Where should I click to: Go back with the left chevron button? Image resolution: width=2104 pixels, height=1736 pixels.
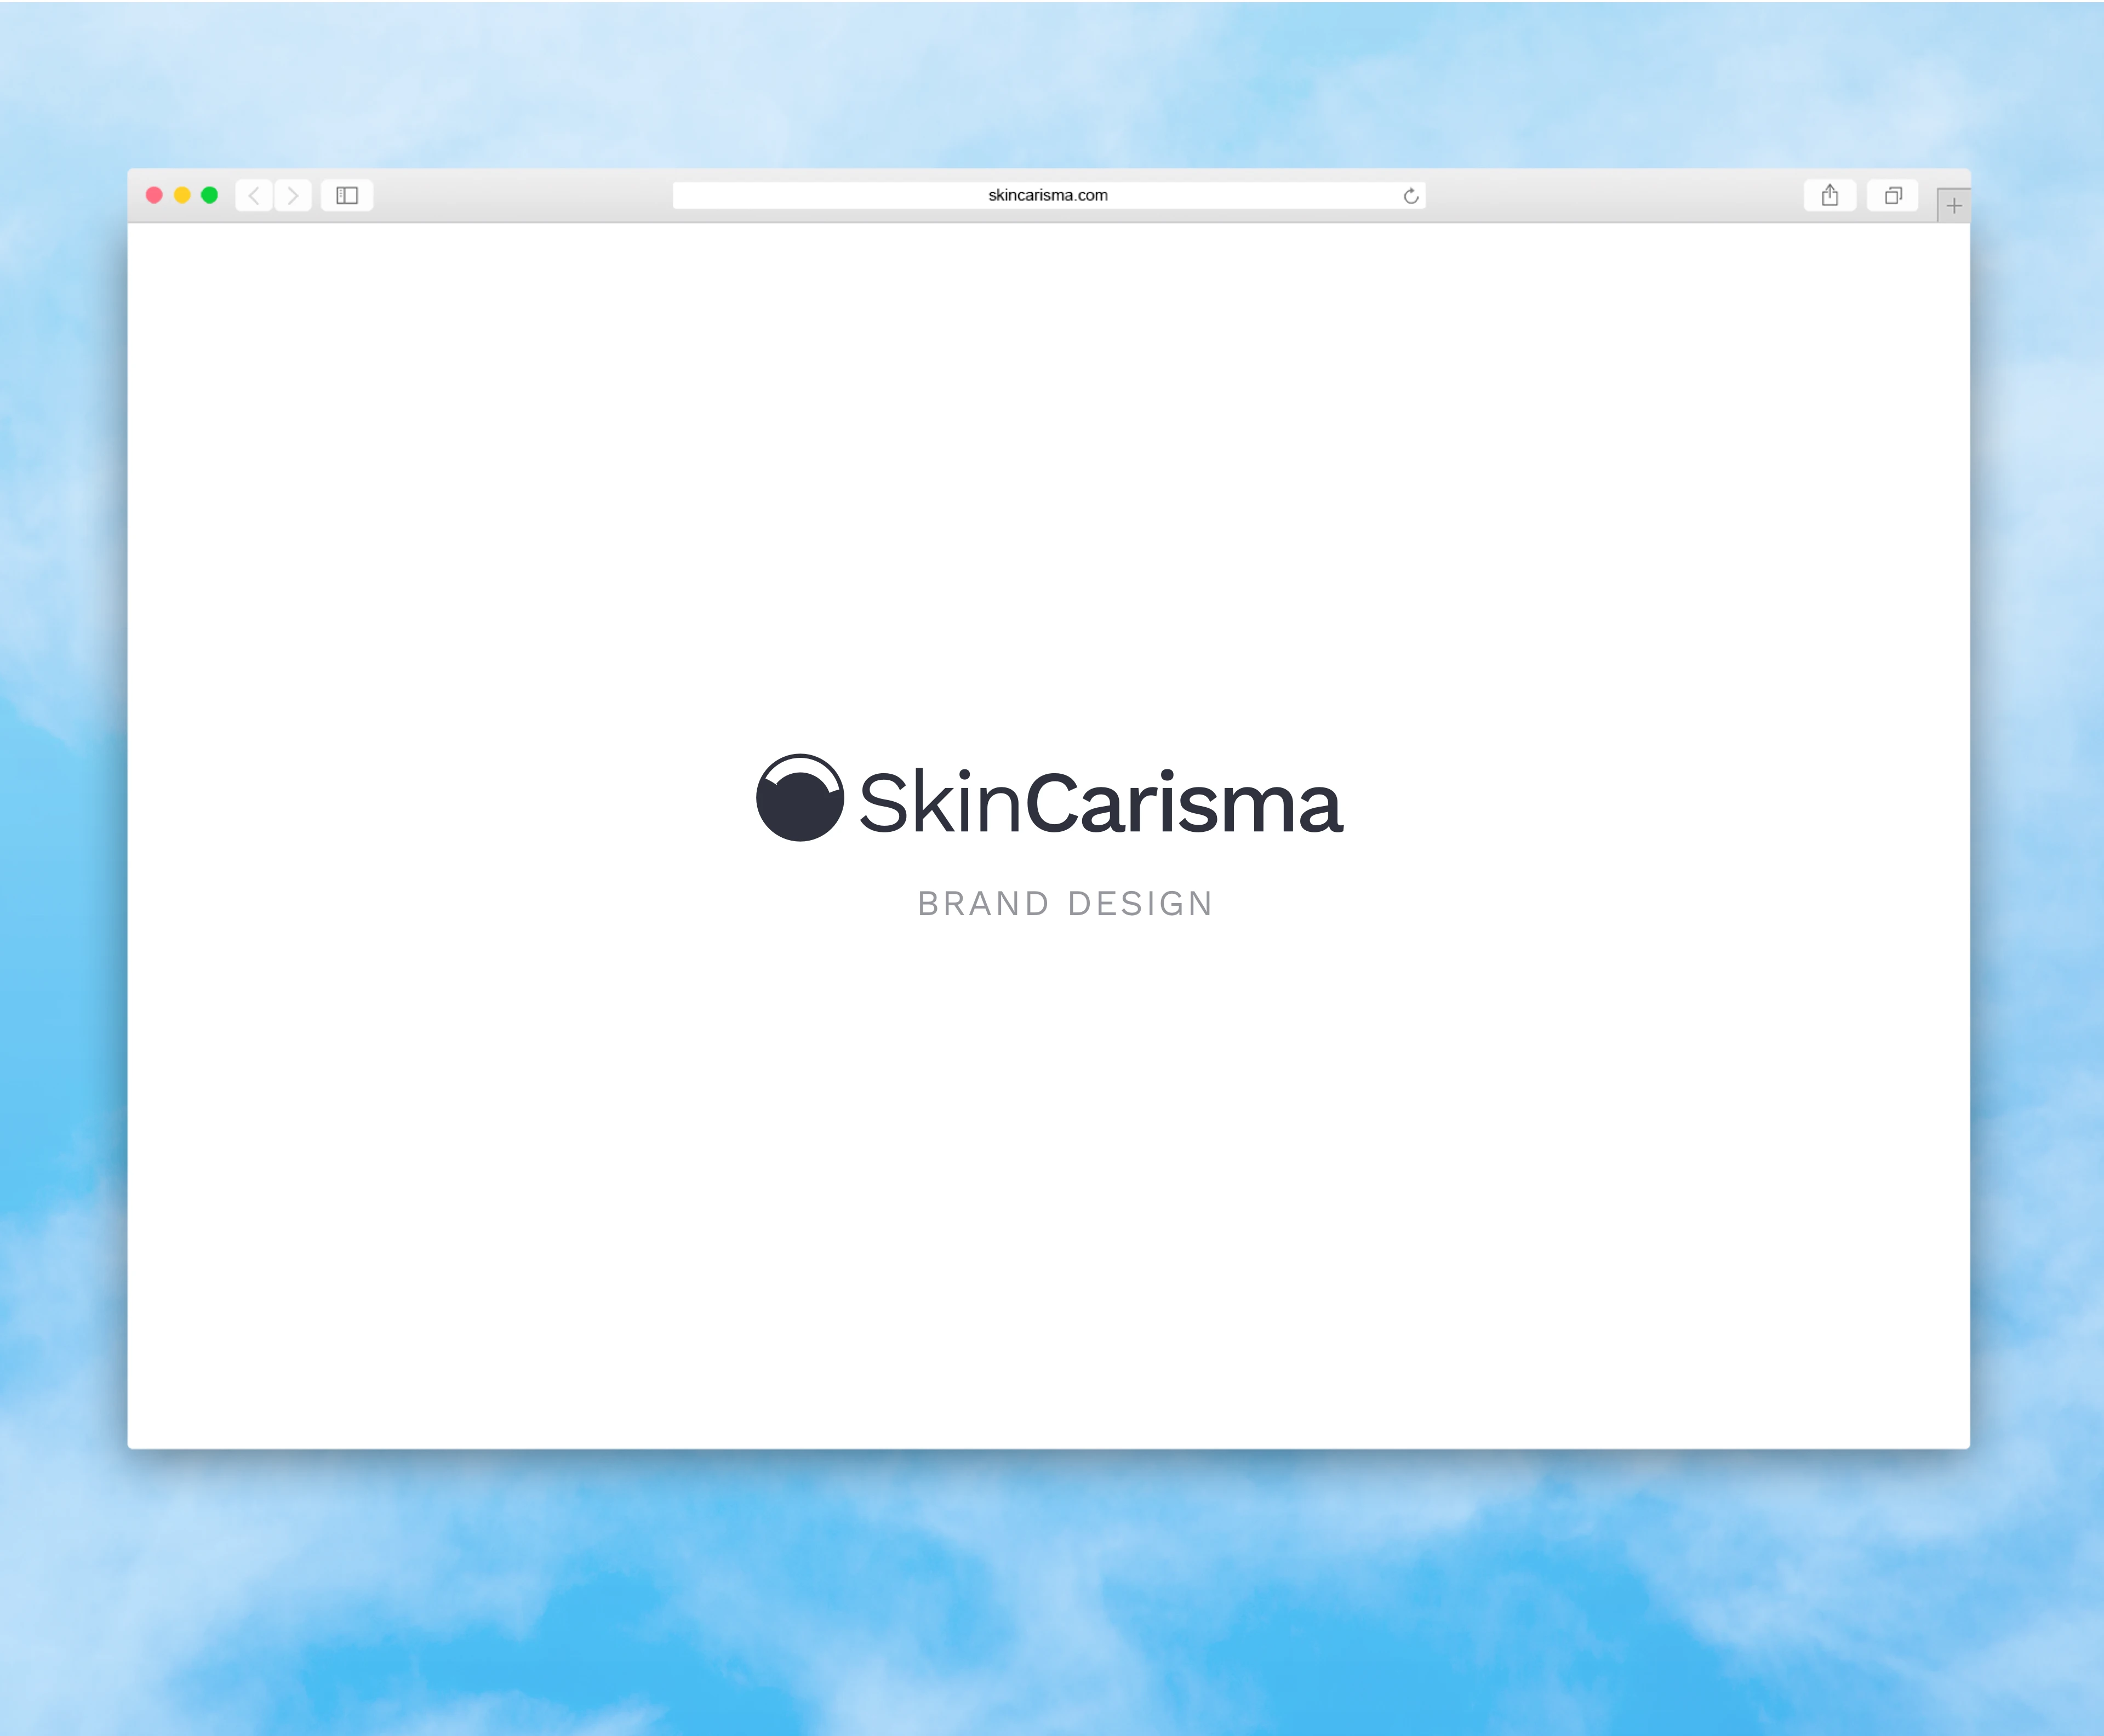coord(254,196)
